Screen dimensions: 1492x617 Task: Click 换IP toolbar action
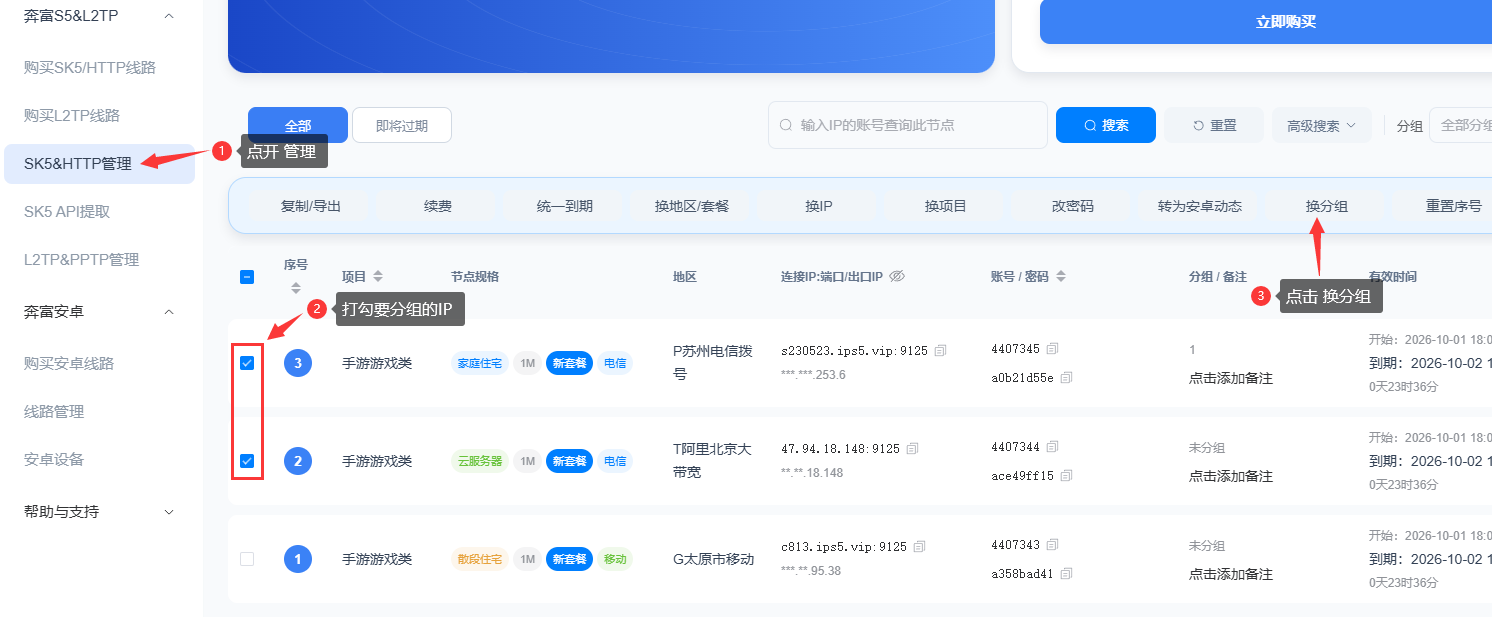point(819,206)
